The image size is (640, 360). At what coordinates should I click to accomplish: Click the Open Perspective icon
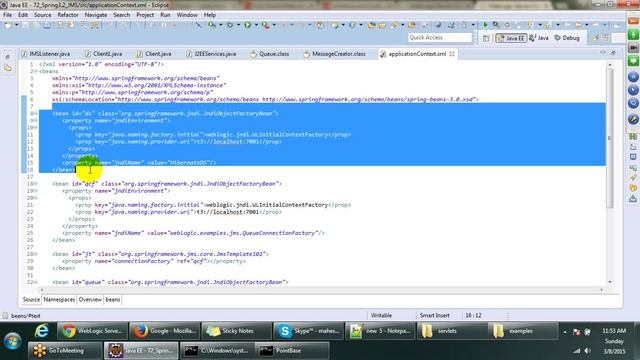coord(486,38)
